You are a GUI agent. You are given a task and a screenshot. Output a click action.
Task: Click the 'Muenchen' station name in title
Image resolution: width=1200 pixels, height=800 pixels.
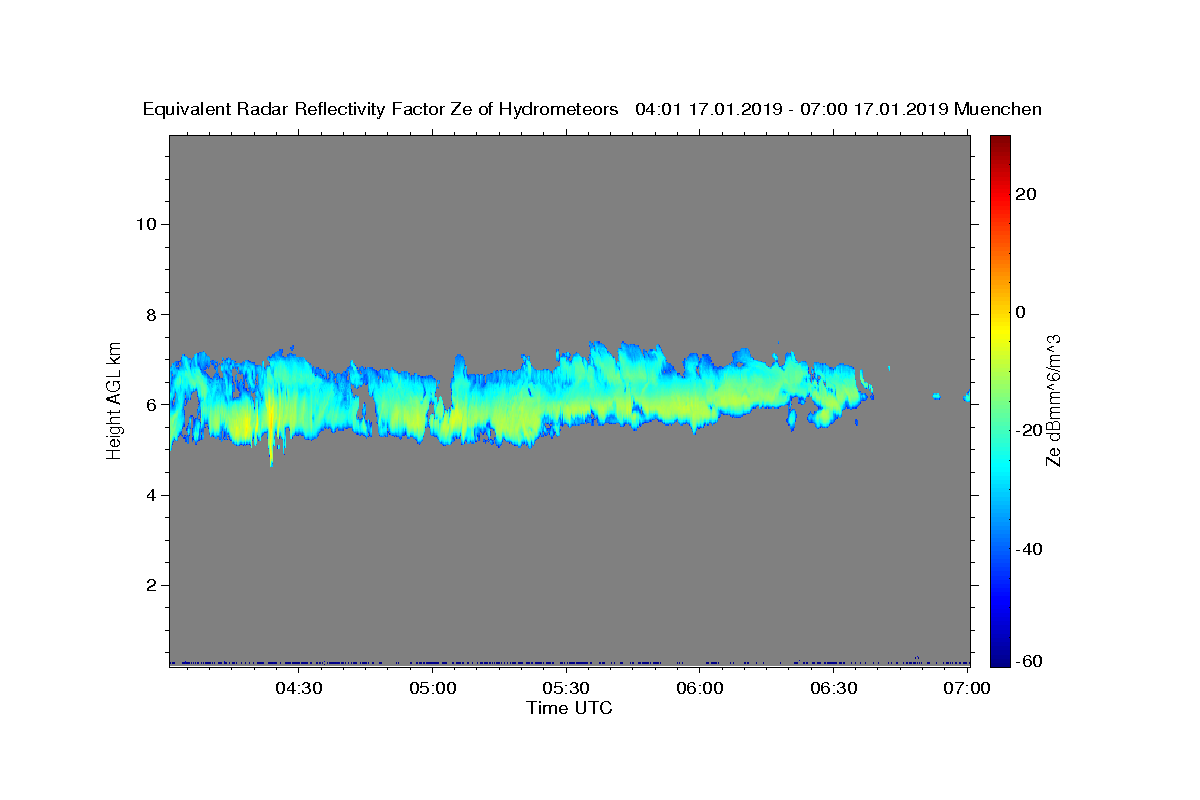point(998,109)
